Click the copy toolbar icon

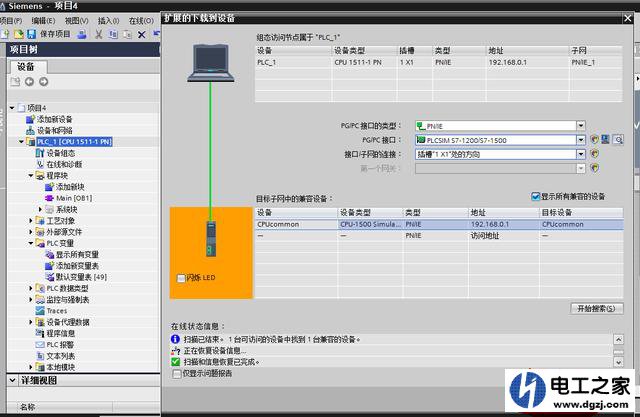point(113,34)
